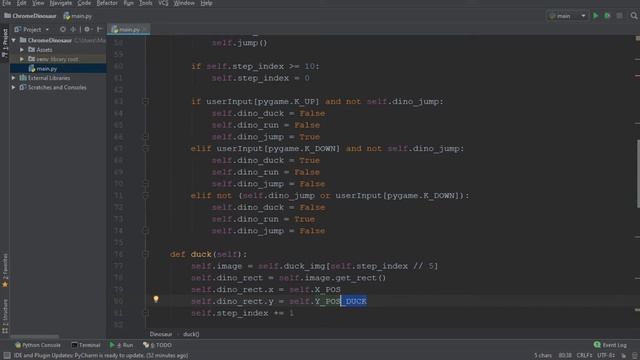Click the cursor position indicator in status bar
The width and height of the screenshot is (640, 360).
pos(565,356)
